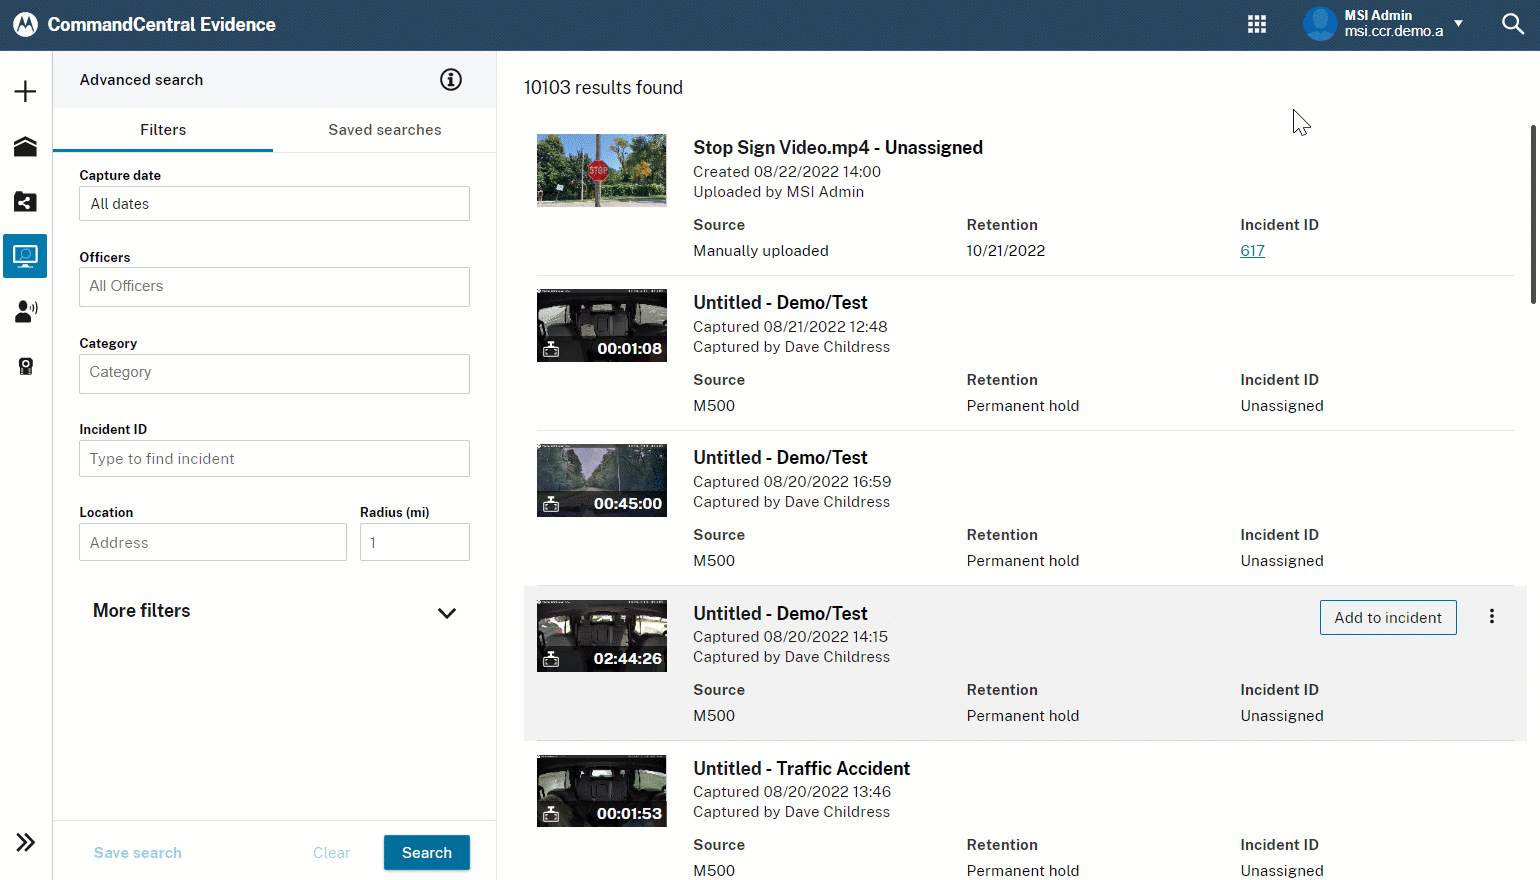This screenshot has width=1540, height=880.
Task: Open the body camera device icon in sidebar
Action: point(25,367)
